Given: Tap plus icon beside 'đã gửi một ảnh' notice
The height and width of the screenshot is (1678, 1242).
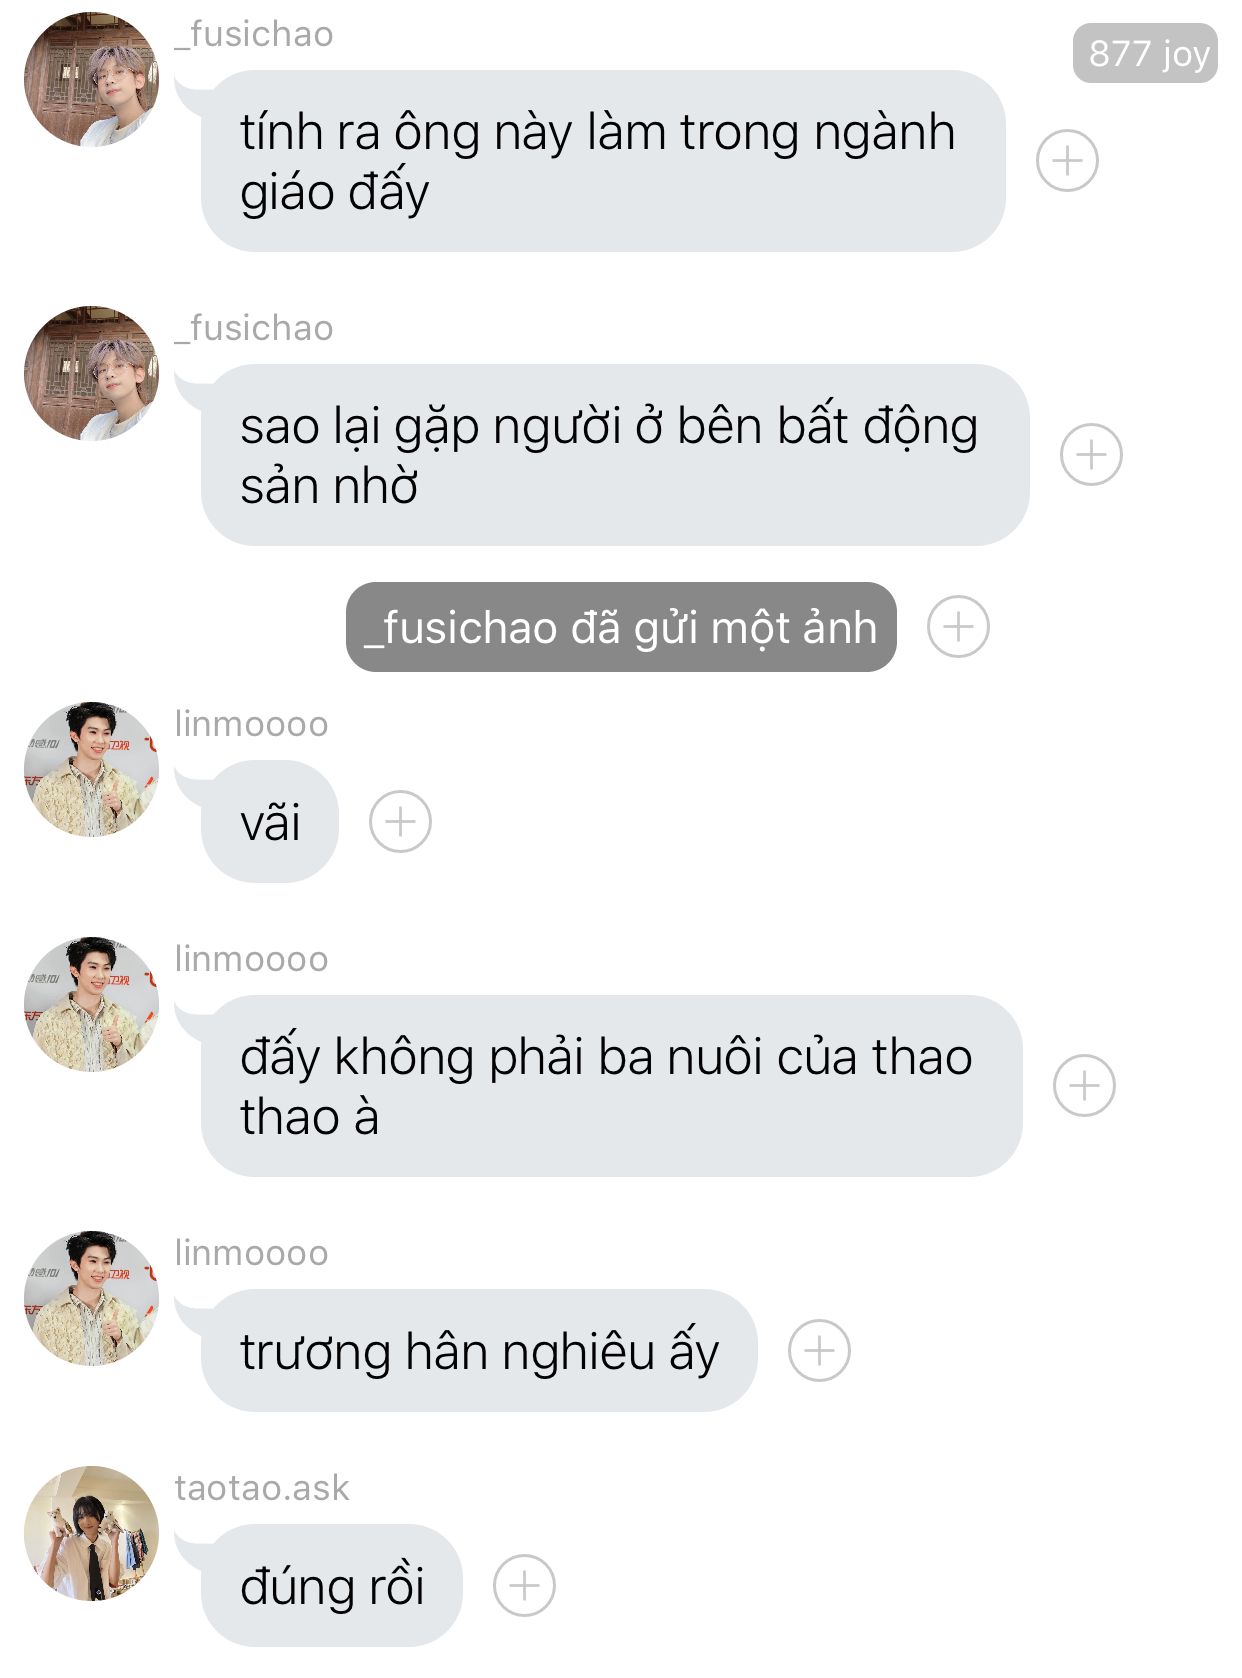Looking at the screenshot, I should point(958,627).
